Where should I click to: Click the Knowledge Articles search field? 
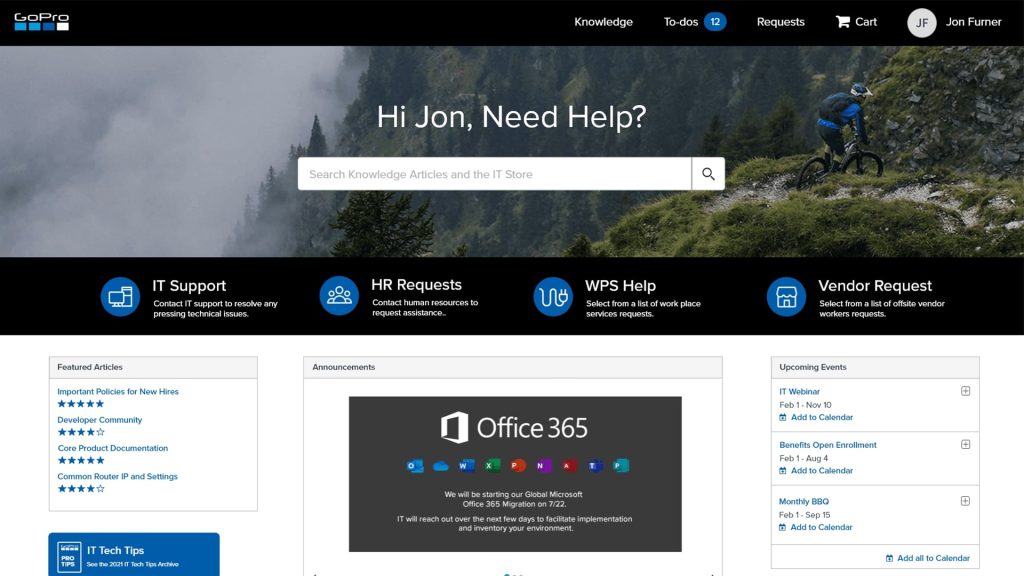coord(494,174)
